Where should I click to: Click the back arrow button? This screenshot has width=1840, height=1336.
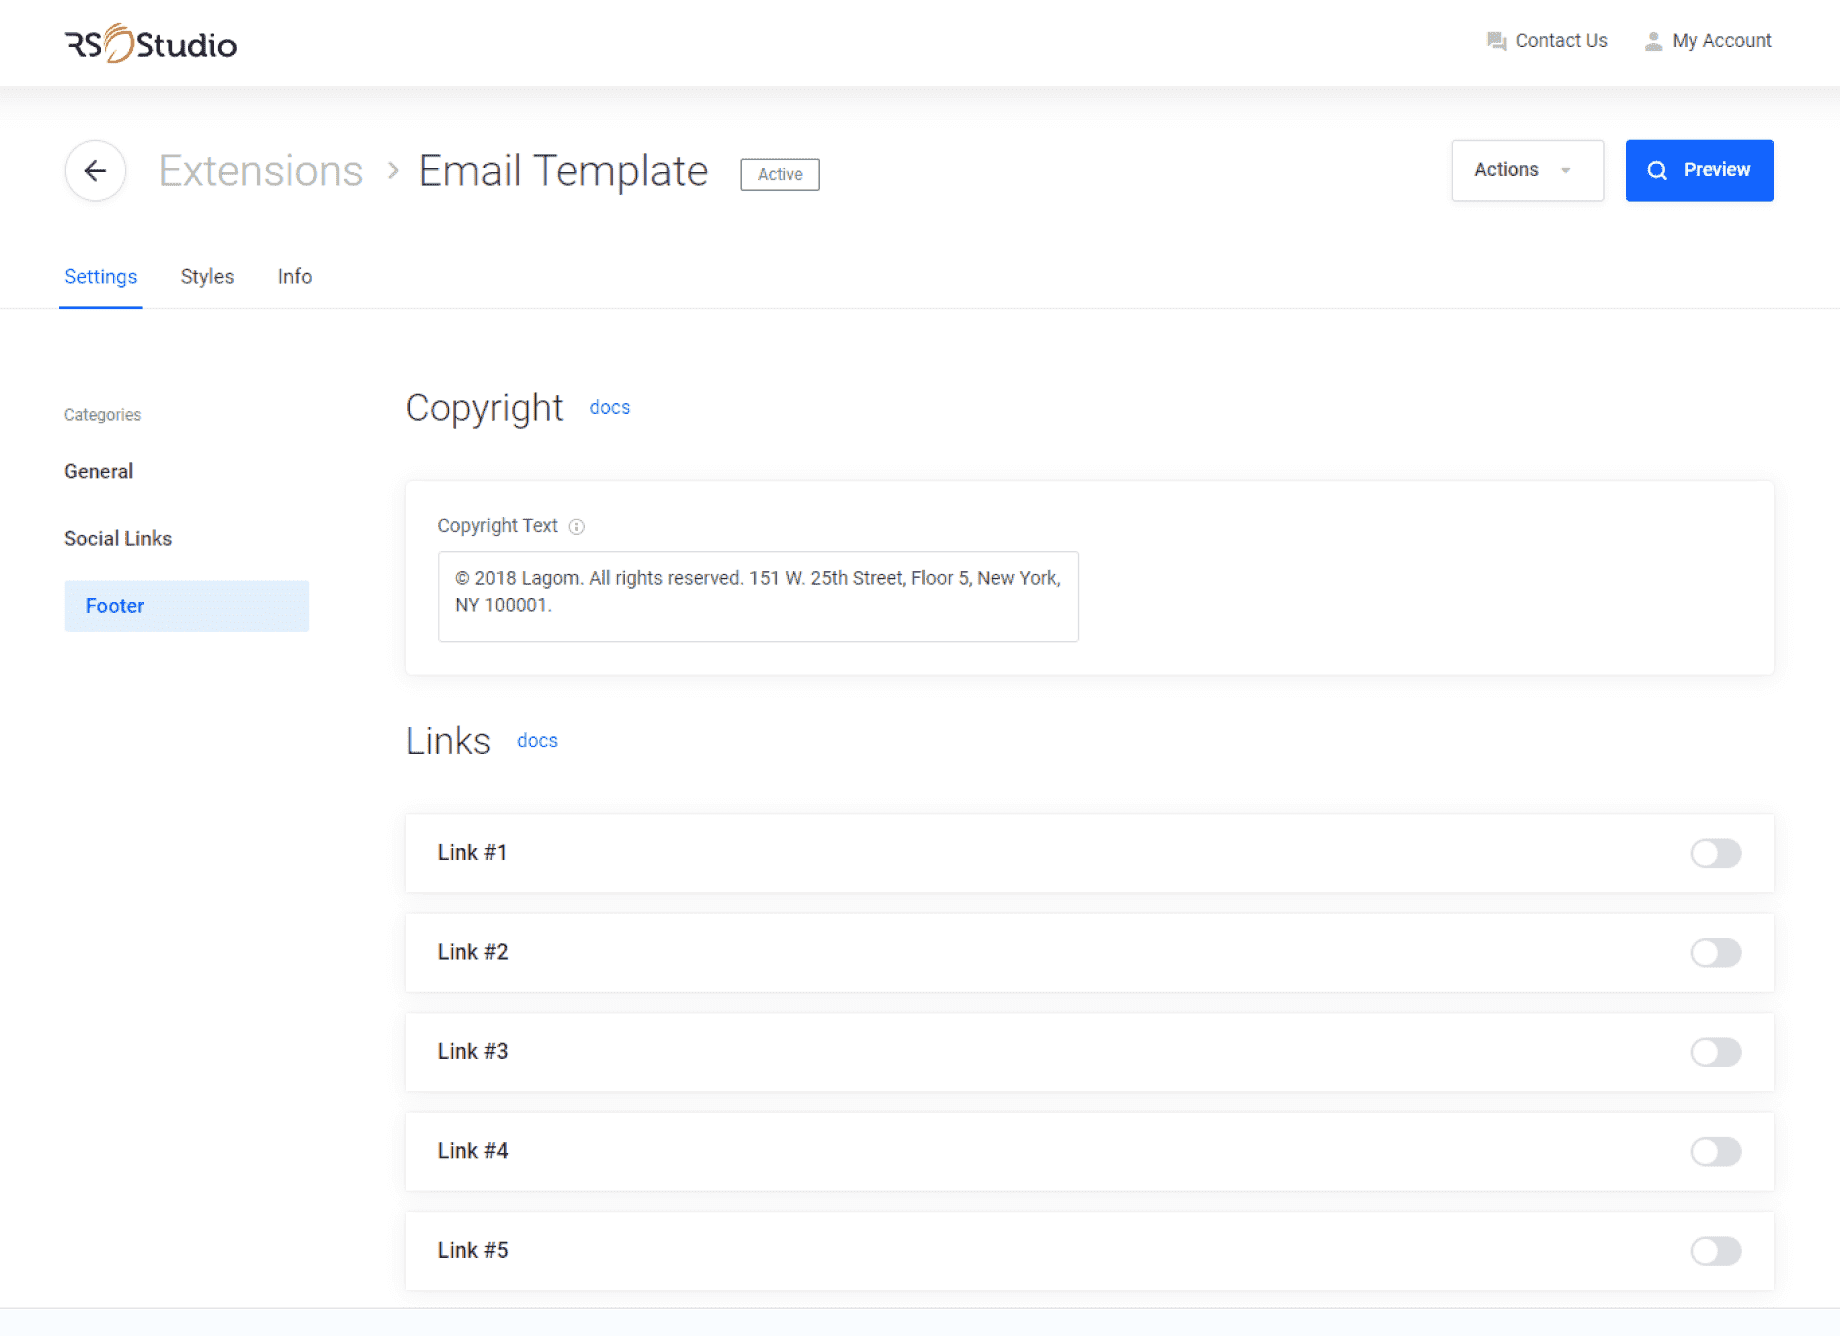tap(95, 171)
